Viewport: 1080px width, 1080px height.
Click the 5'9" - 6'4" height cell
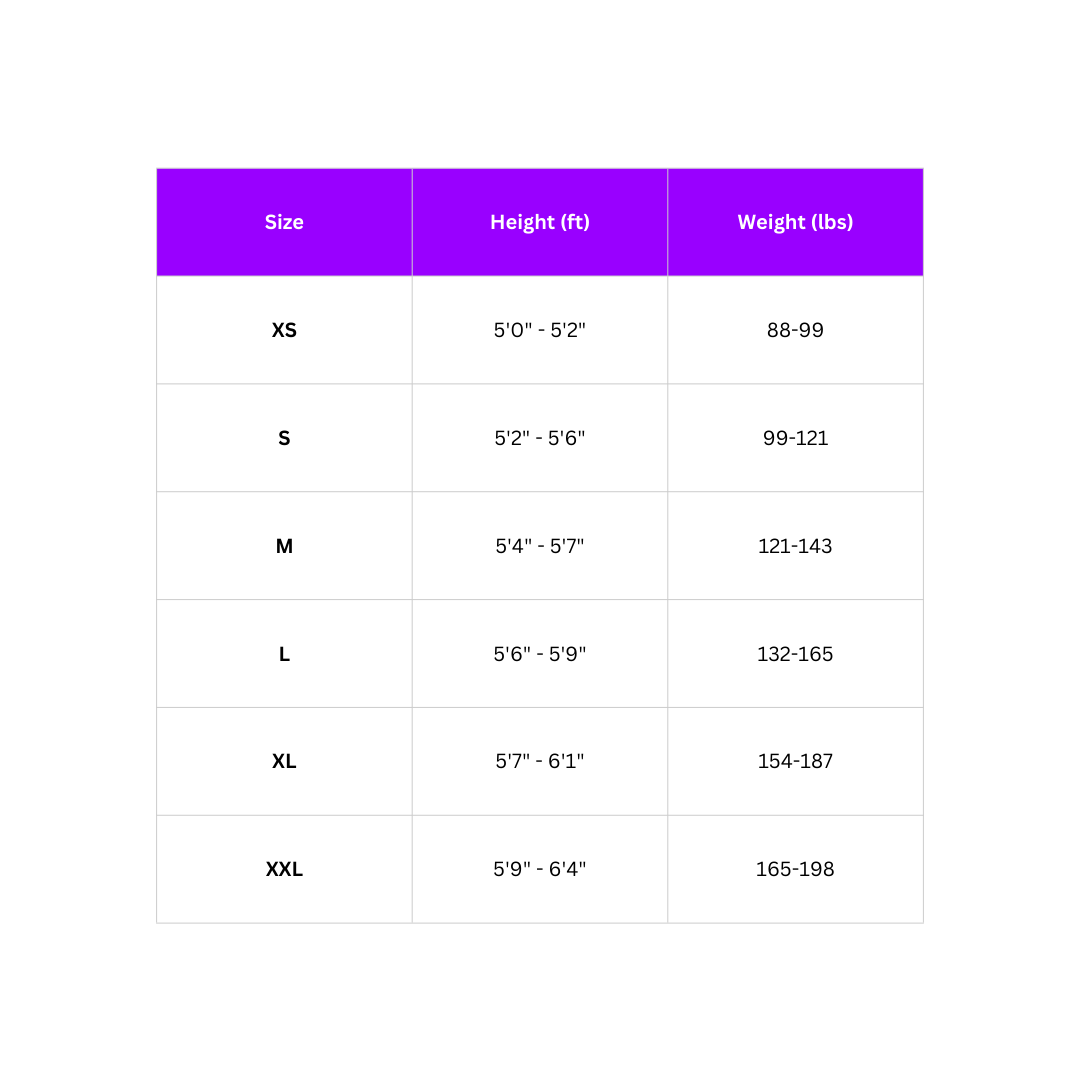tap(540, 869)
